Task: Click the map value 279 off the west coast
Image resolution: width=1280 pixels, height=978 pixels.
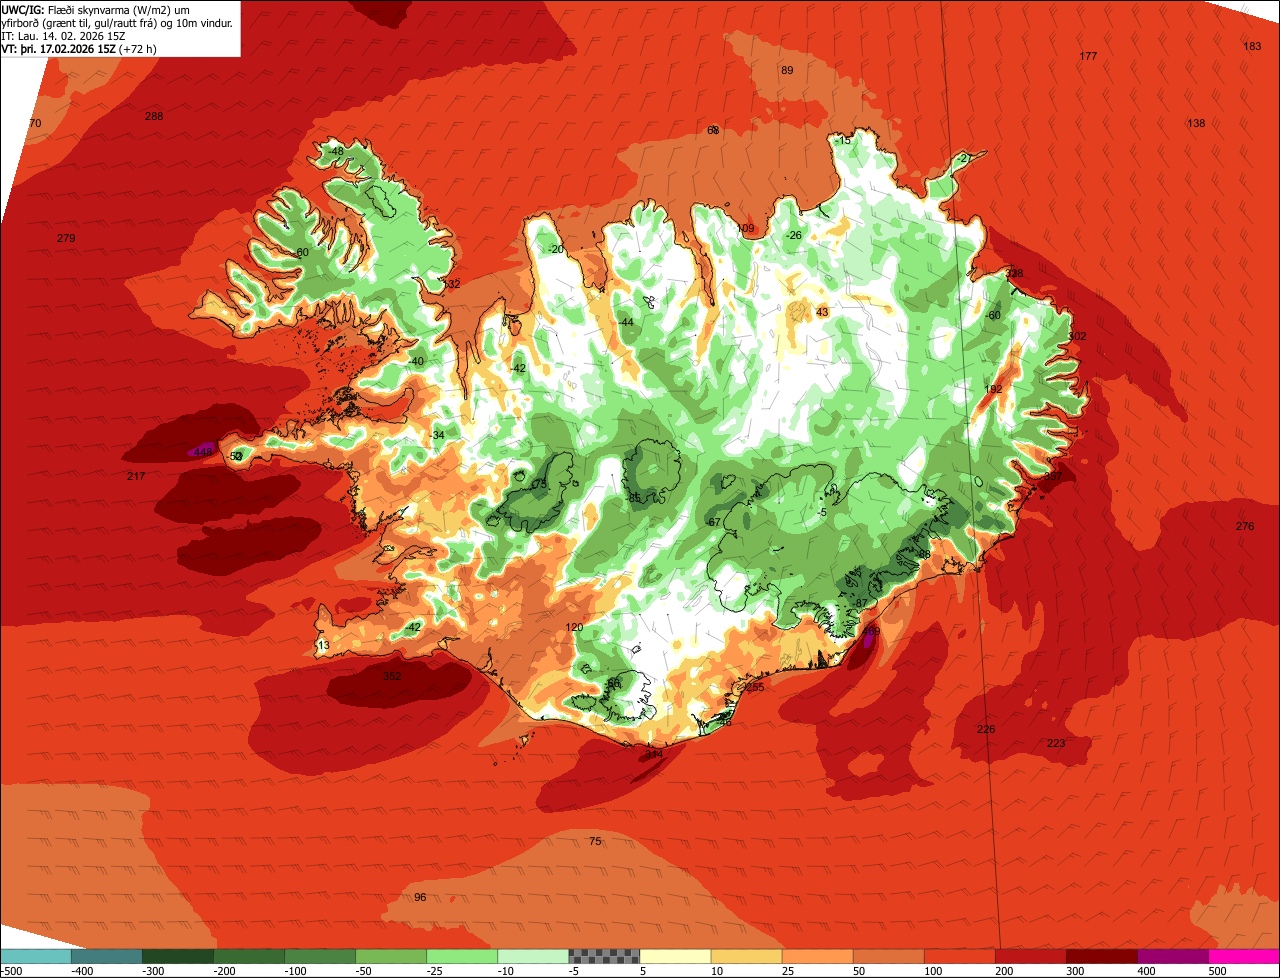Action: coord(66,238)
